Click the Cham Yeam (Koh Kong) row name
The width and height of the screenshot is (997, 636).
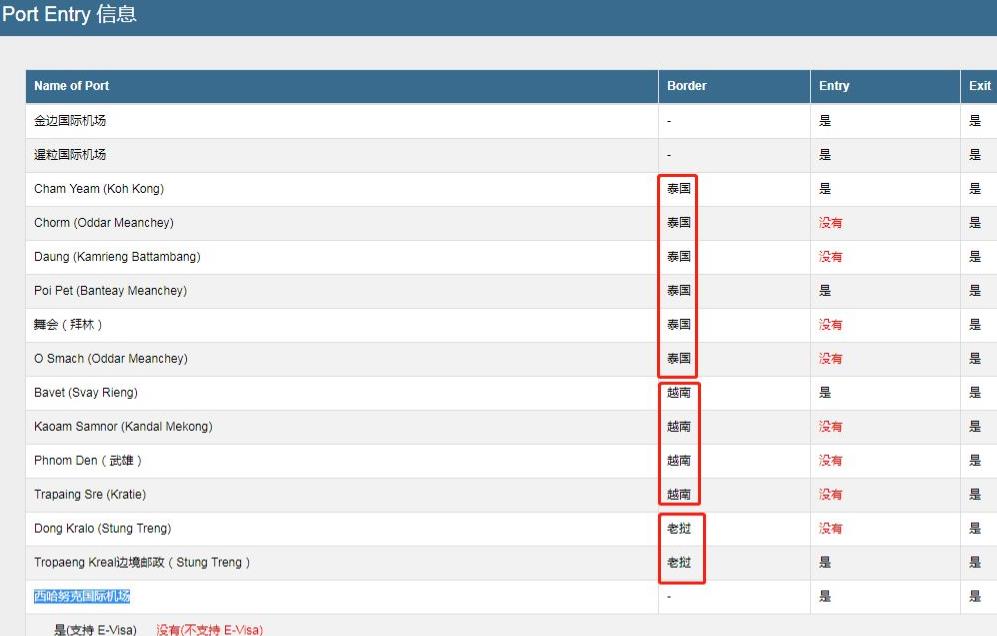coord(99,189)
